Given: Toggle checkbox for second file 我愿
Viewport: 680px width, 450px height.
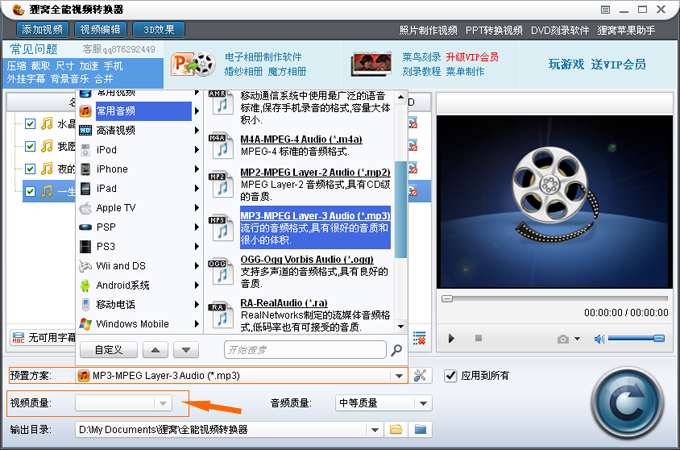Looking at the screenshot, I should [30, 147].
